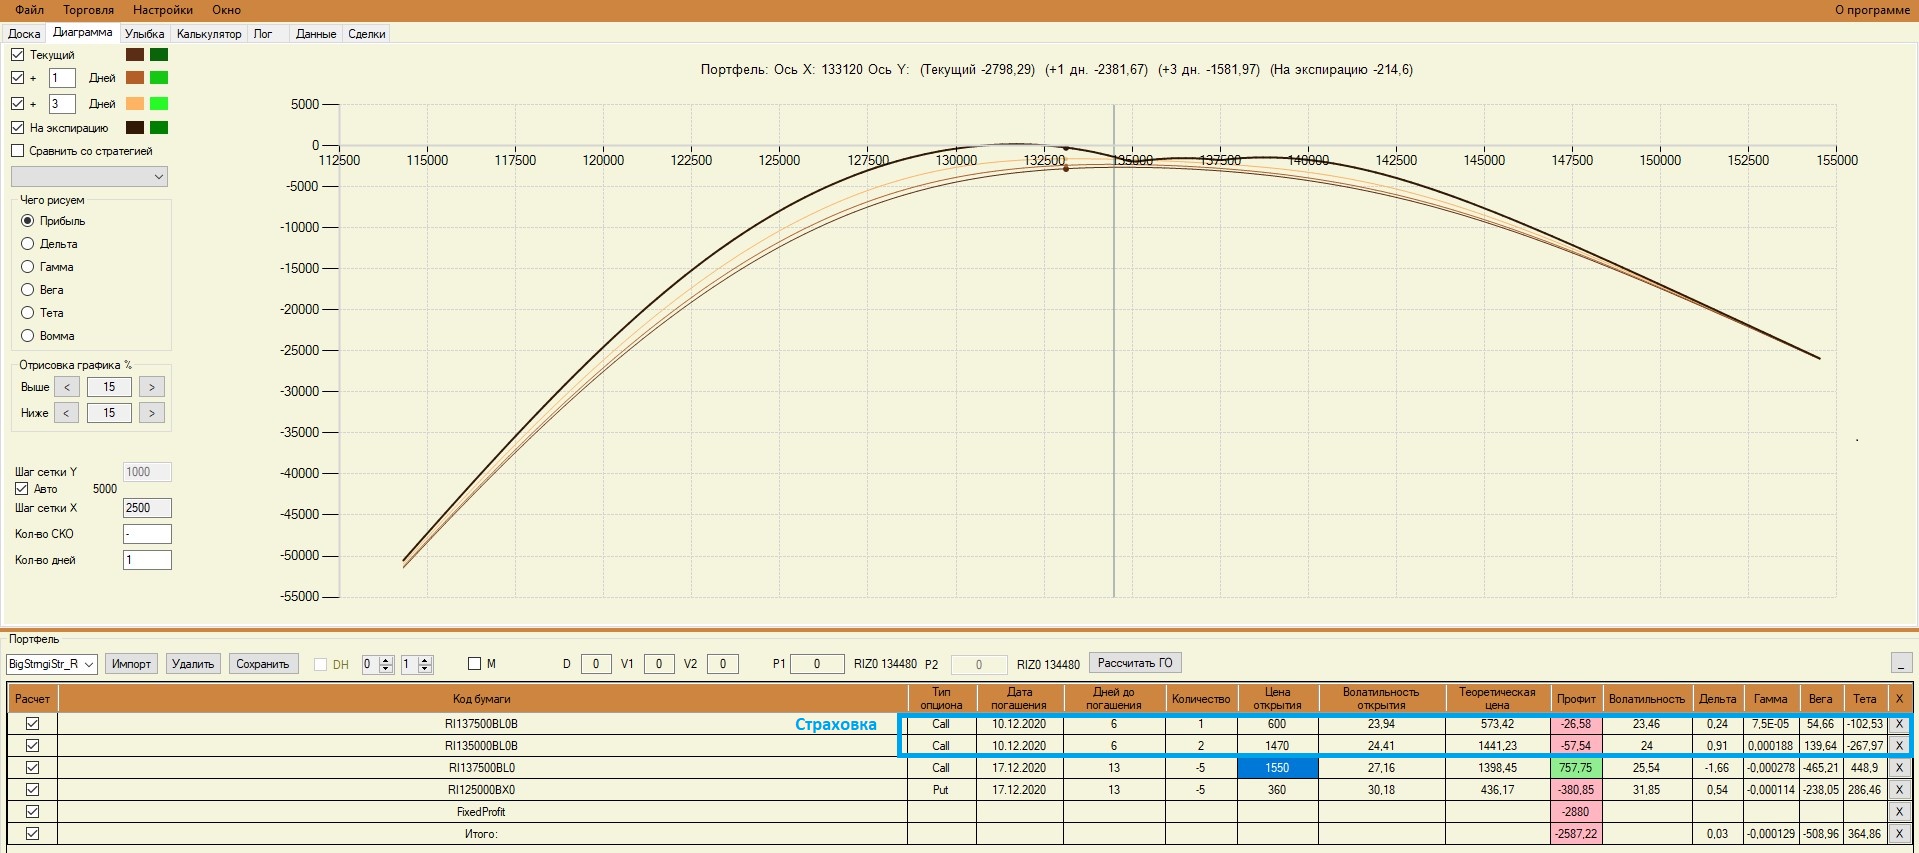This screenshot has width=1919, height=853.
Task: Click the Удалить button
Action: click(x=193, y=664)
